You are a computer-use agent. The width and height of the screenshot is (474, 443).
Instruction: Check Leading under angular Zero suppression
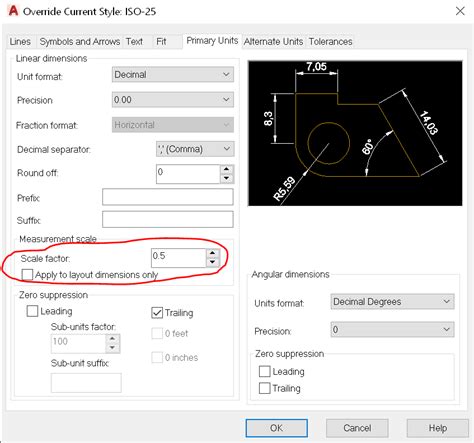265,371
